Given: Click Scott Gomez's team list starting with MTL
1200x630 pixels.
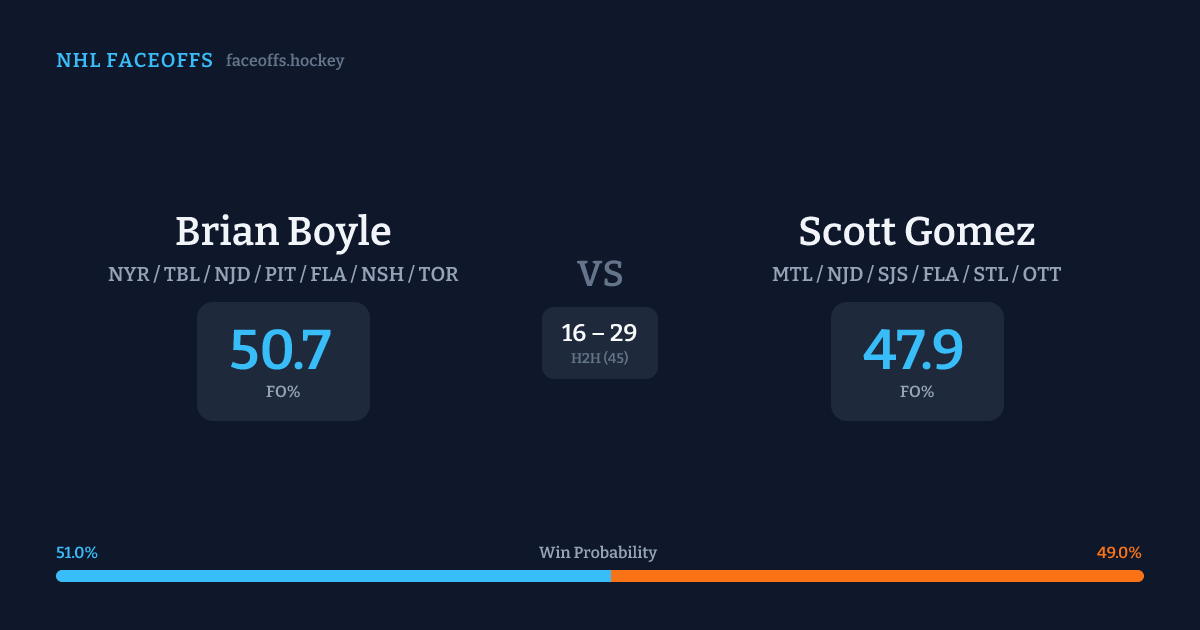Looking at the screenshot, I should [916, 274].
